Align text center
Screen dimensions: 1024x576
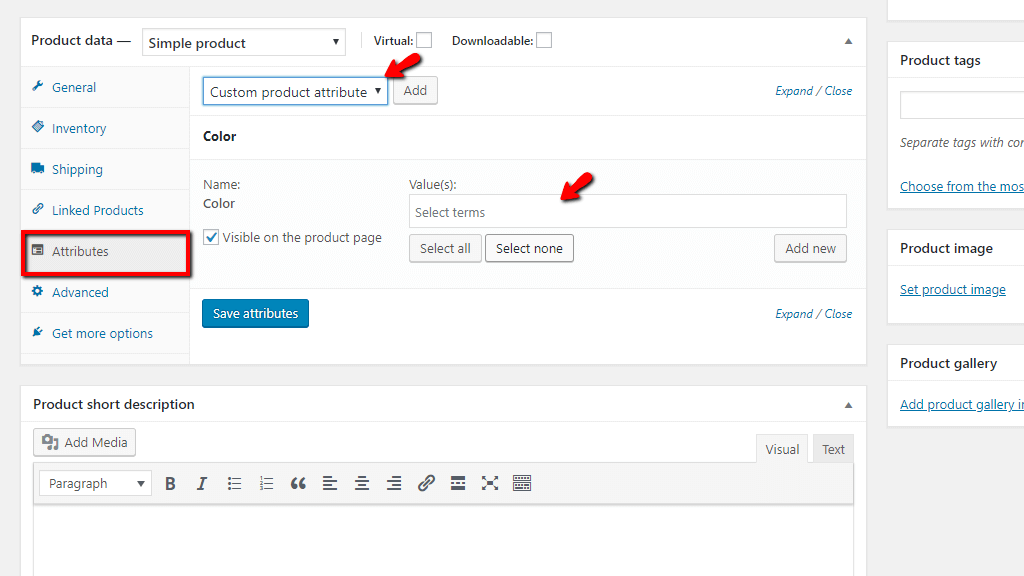pos(362,483)
